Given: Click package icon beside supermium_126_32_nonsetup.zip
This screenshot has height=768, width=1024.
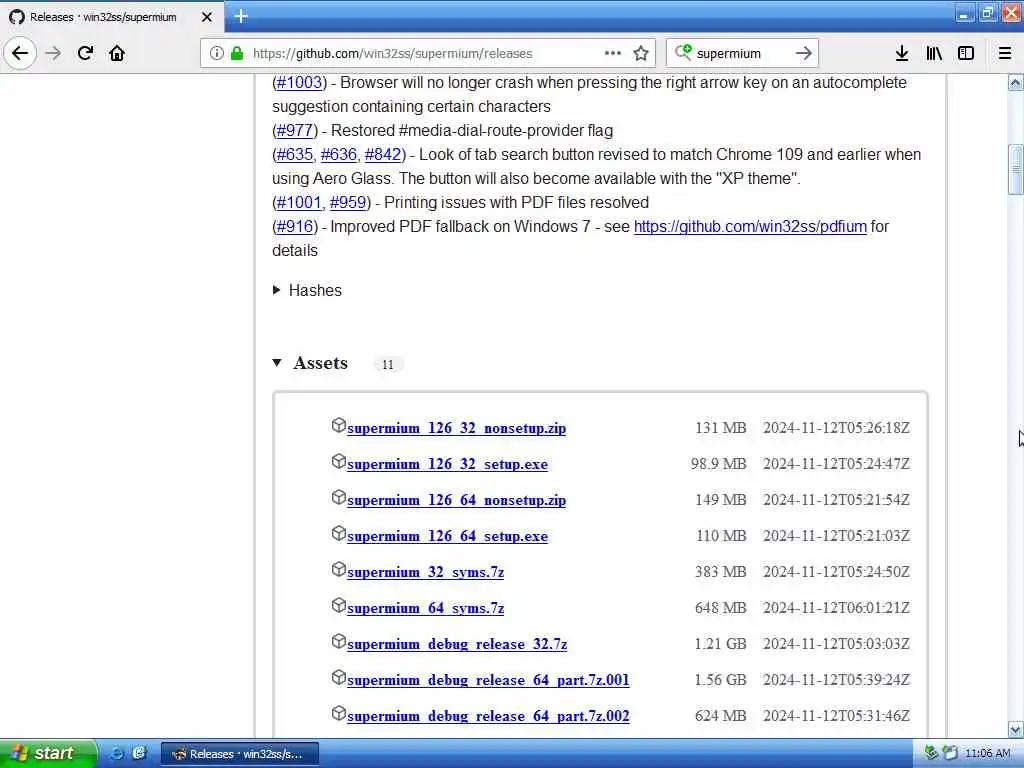Looking at the screenshot, I should pyautogui.click(x=338, y=425).
